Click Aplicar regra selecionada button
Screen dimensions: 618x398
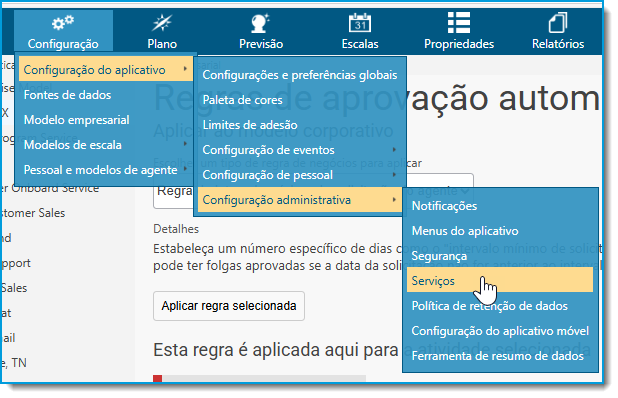229,306
